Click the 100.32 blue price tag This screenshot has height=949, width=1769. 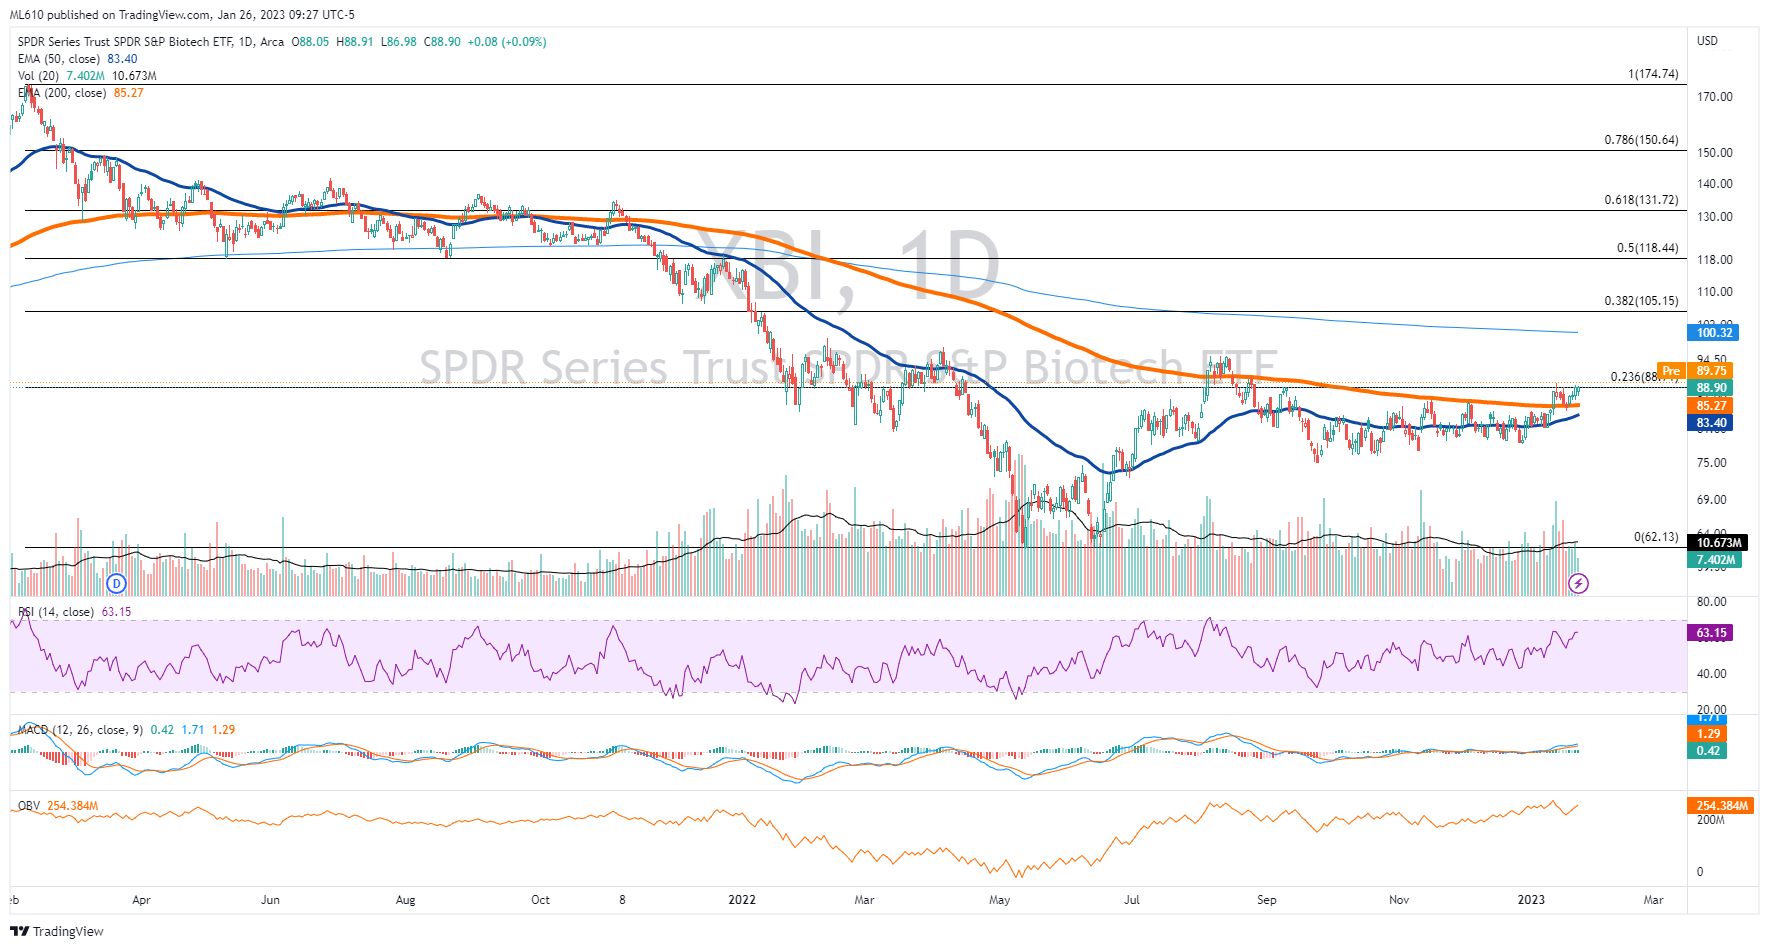click(x=1714, y=333)
